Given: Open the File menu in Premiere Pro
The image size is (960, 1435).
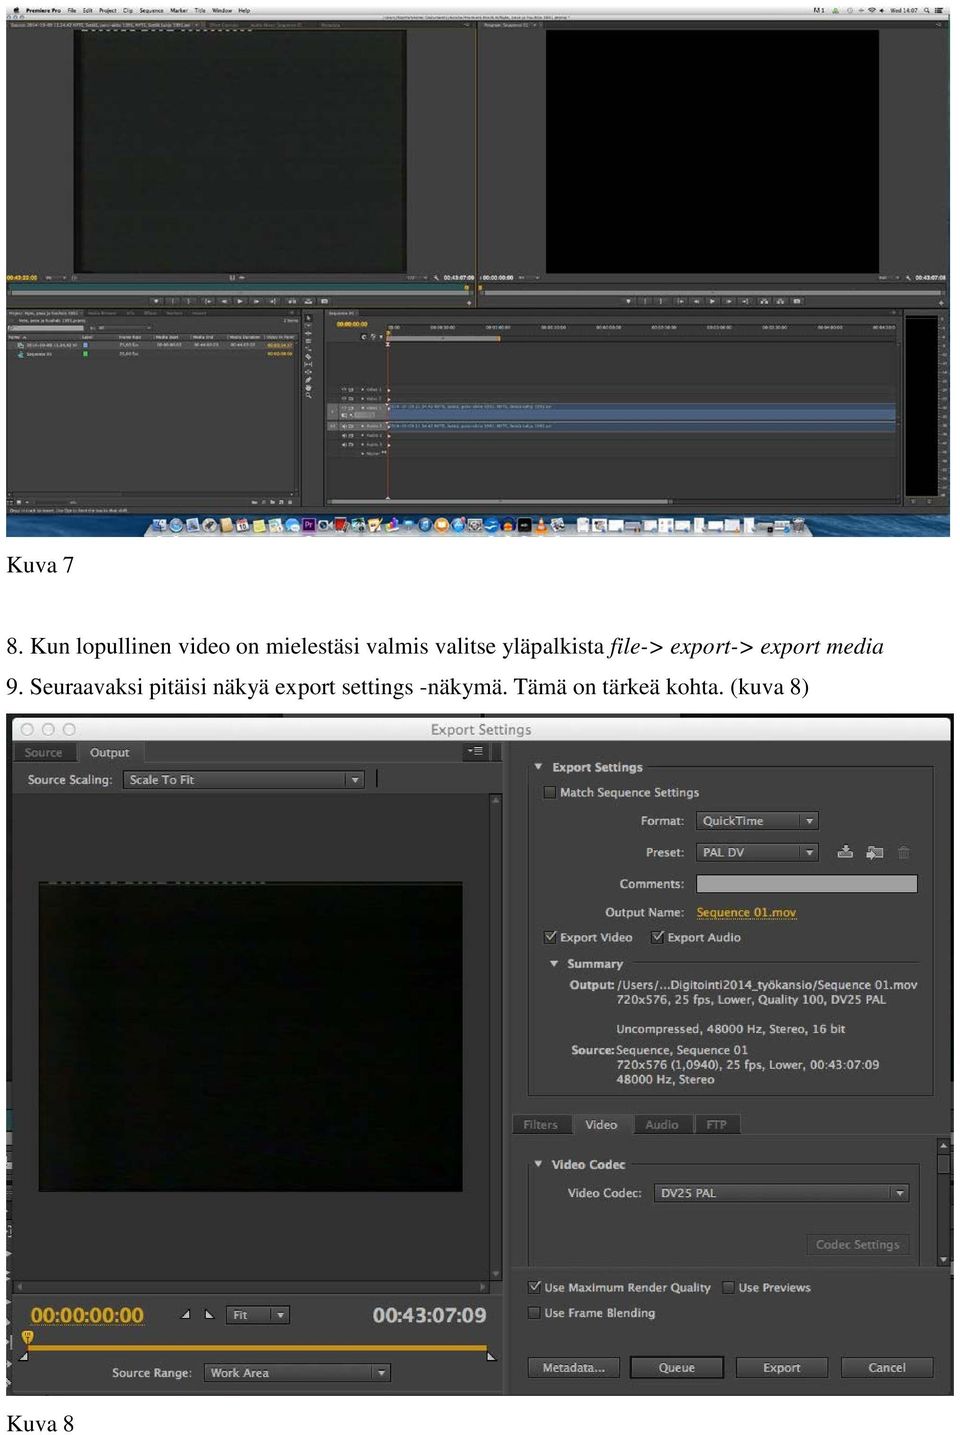Looking at the screenshot, I should tap(72, 10).
